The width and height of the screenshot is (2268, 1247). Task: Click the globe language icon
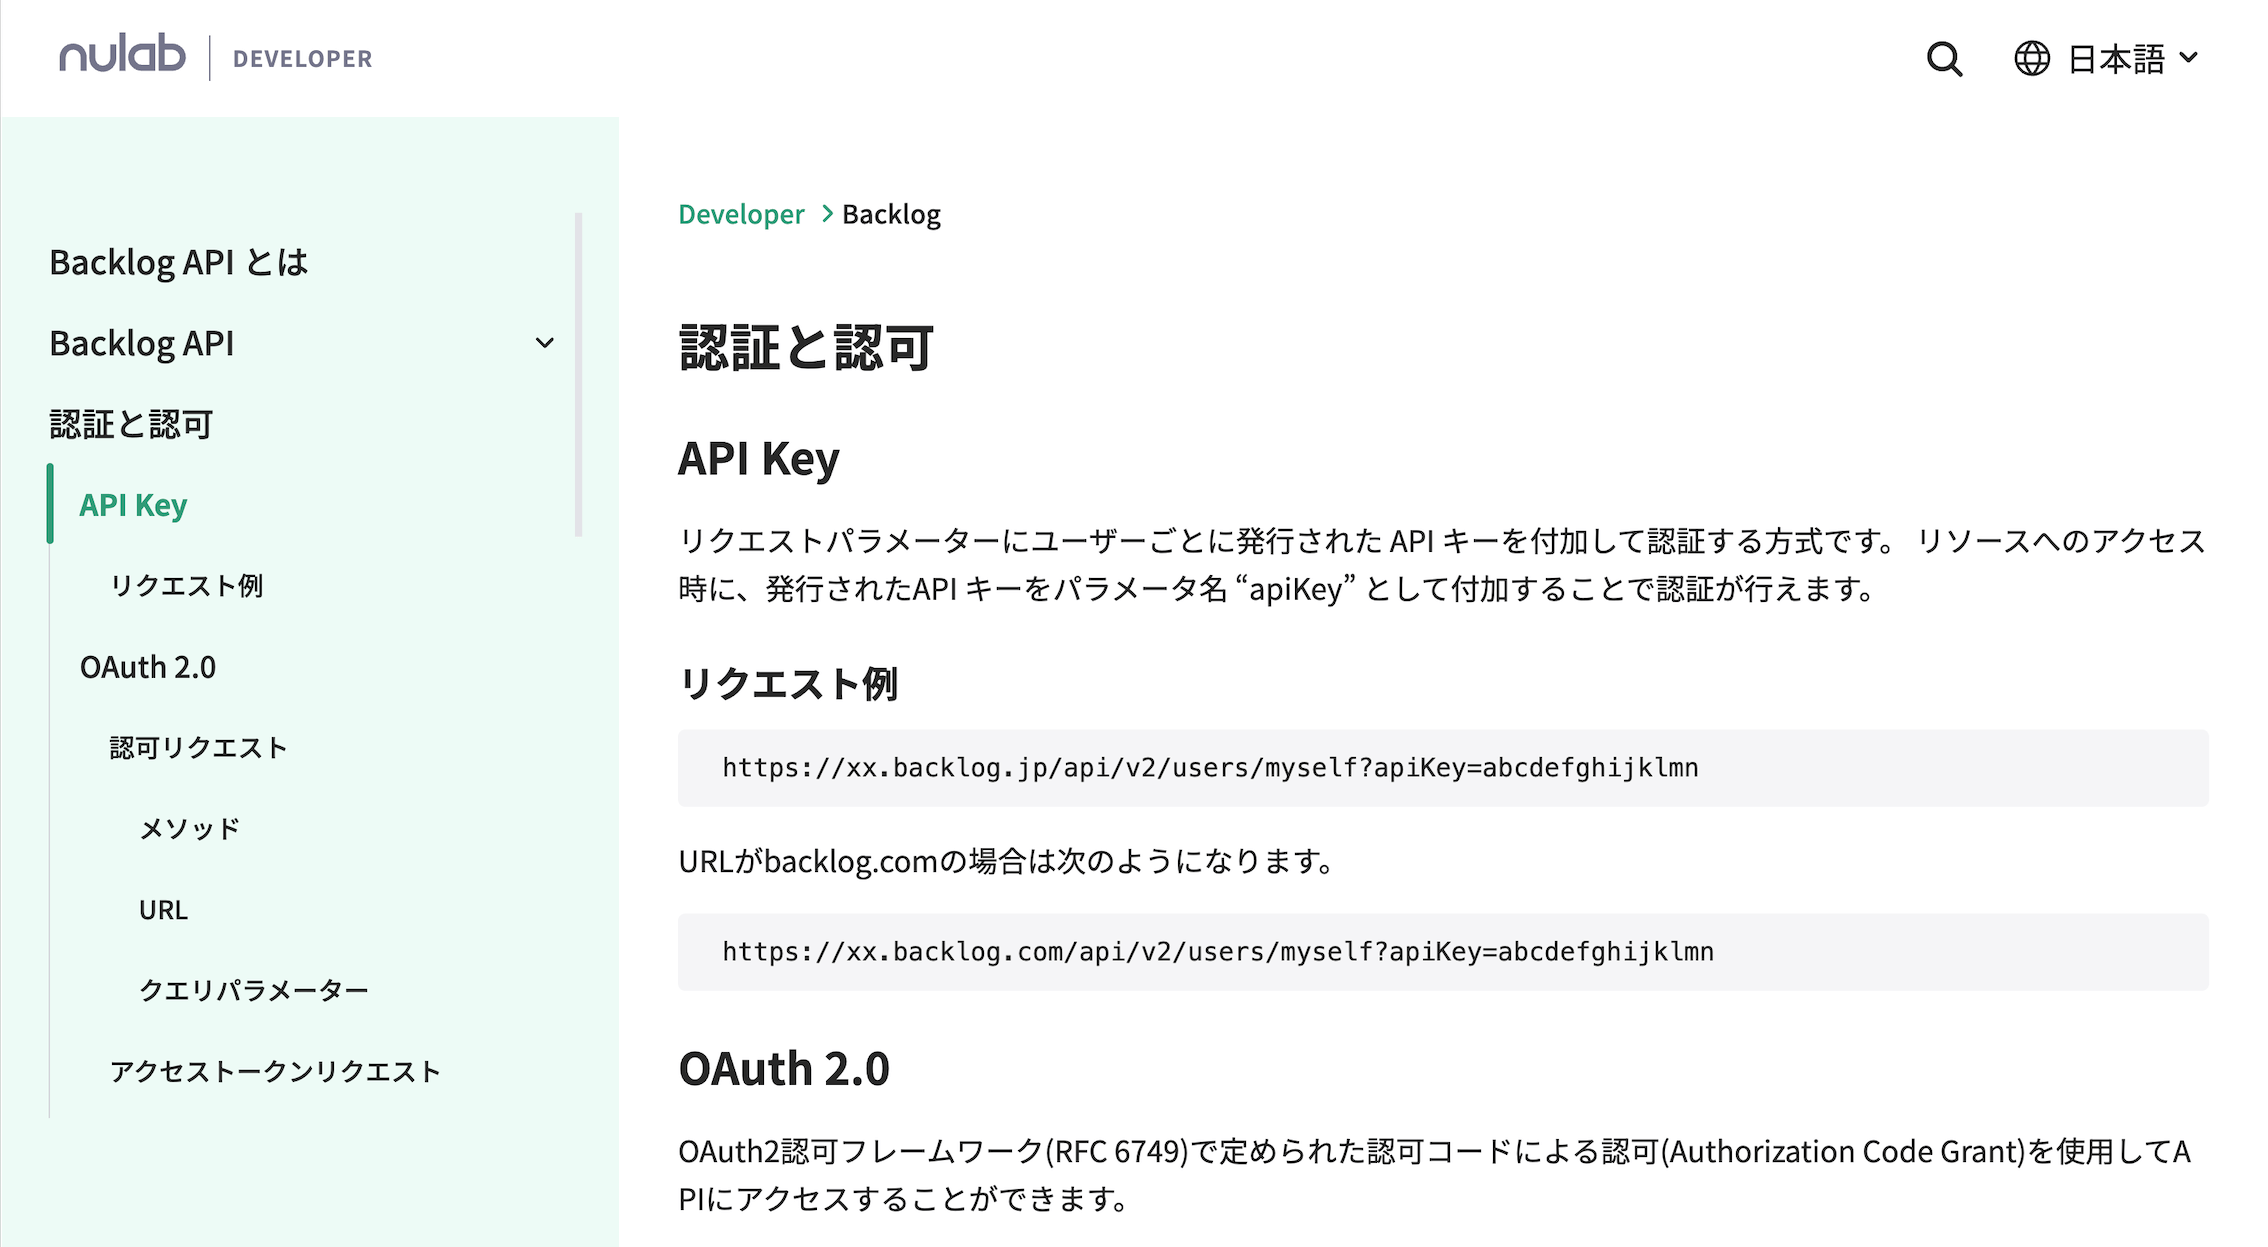(x=2031, y=59)
